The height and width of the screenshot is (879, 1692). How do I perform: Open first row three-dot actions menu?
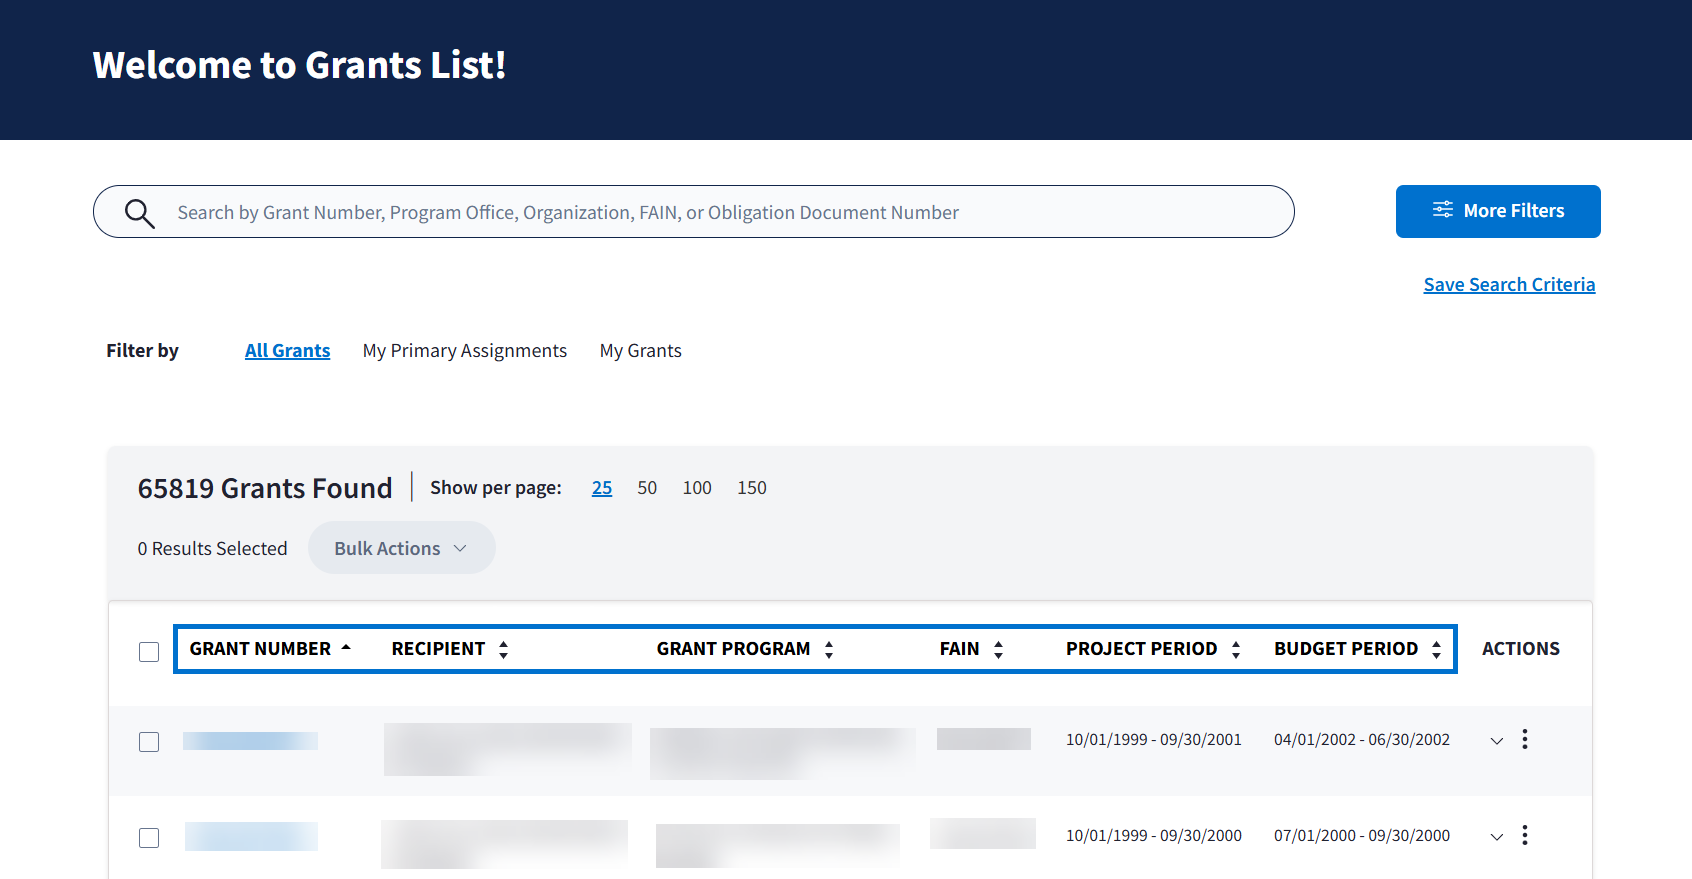pyautogui.click(x=1524, y=739)
